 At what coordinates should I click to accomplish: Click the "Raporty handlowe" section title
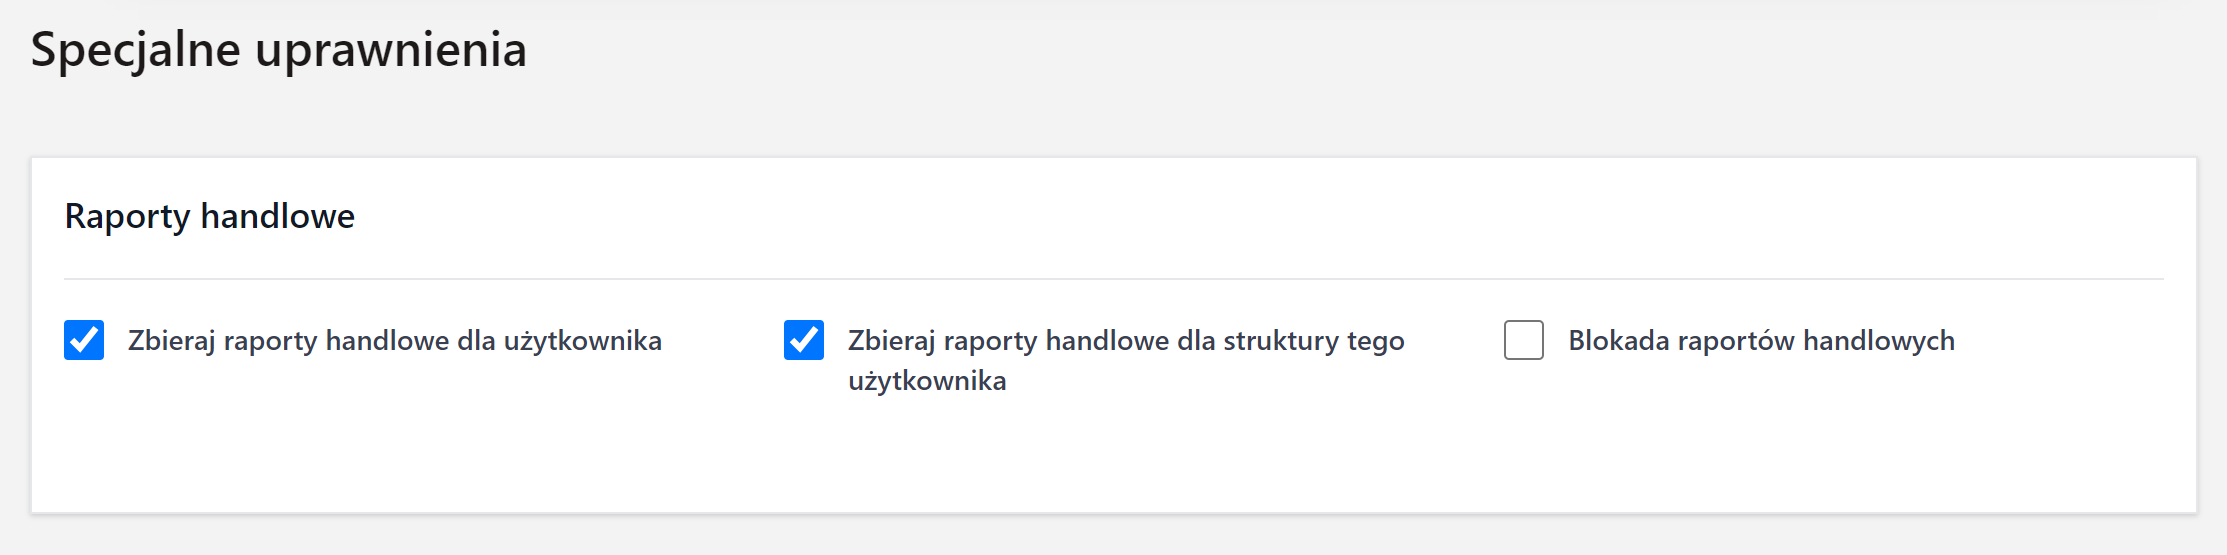click(209, 216)
